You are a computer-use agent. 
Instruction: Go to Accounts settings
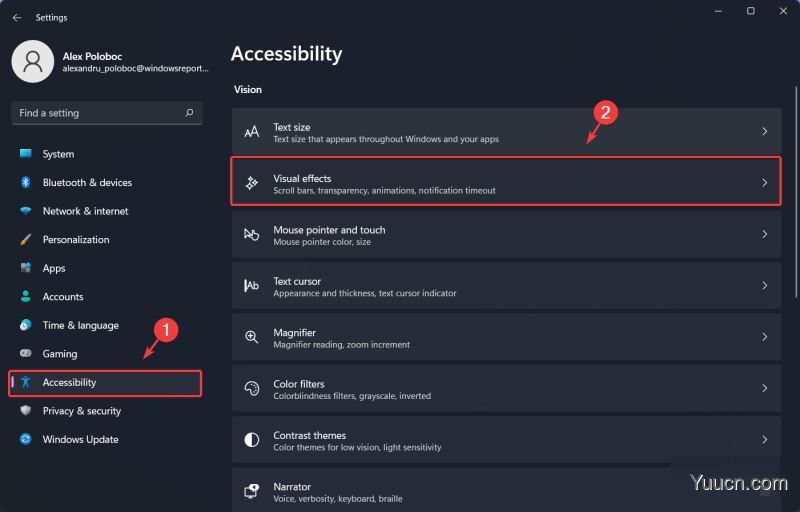click(62, 297)
